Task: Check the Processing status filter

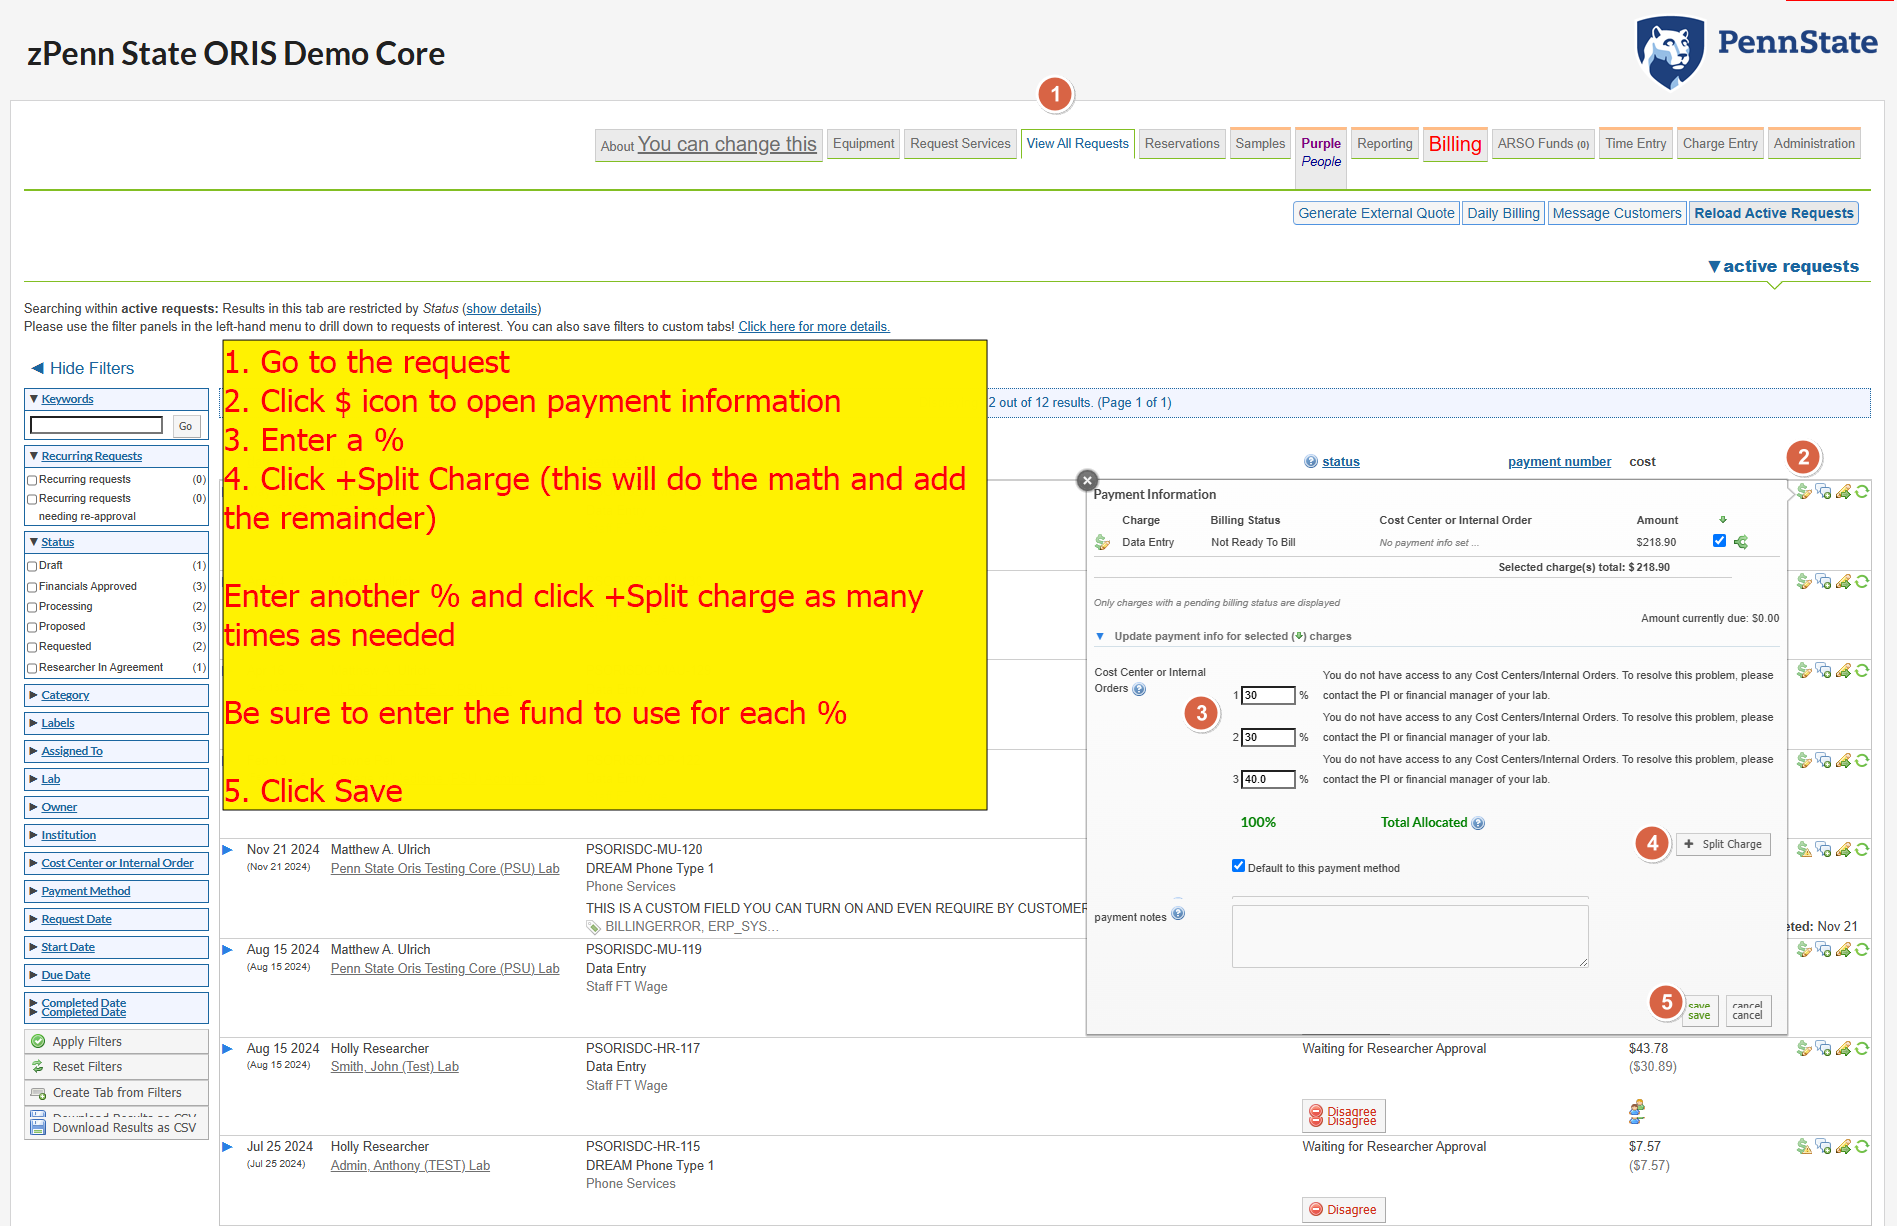Action: tap(32, 608)
